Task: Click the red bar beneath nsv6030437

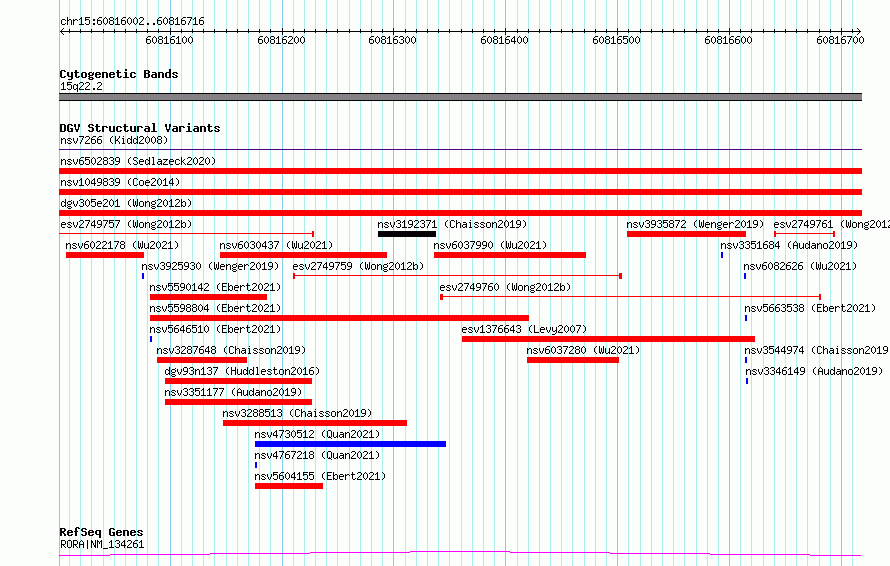Action: click(x=304, y=255)
